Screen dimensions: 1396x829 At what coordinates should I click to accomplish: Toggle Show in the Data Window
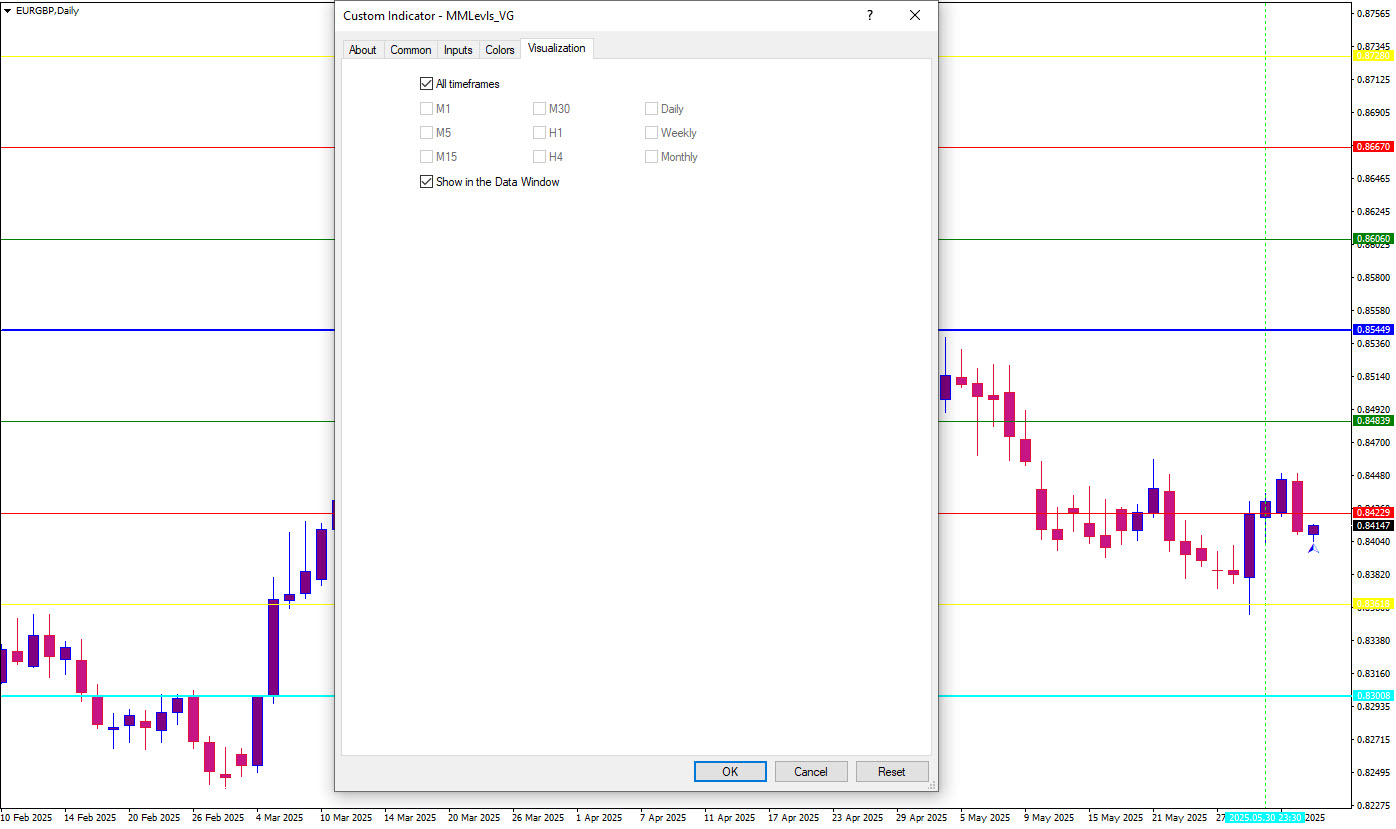(x=427, y=182)
